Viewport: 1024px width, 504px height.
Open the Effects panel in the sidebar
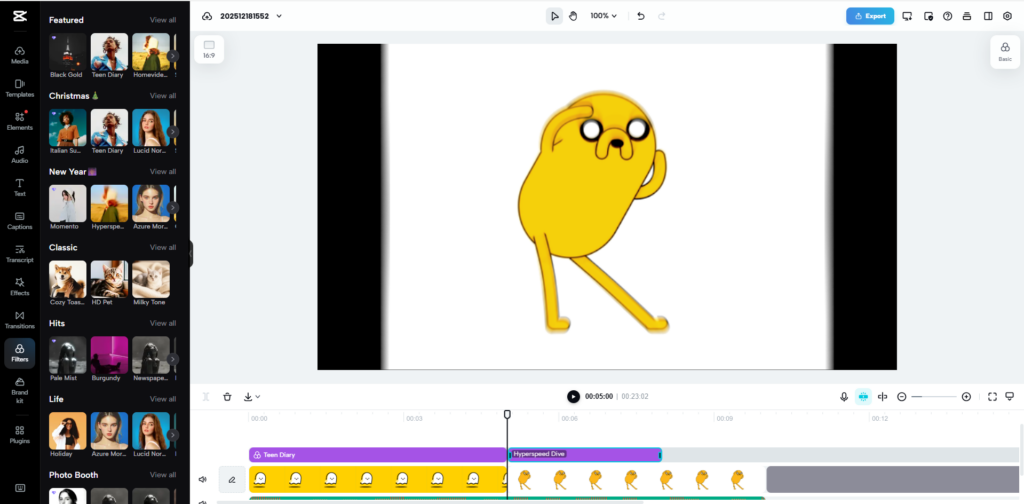coord(19,286)
